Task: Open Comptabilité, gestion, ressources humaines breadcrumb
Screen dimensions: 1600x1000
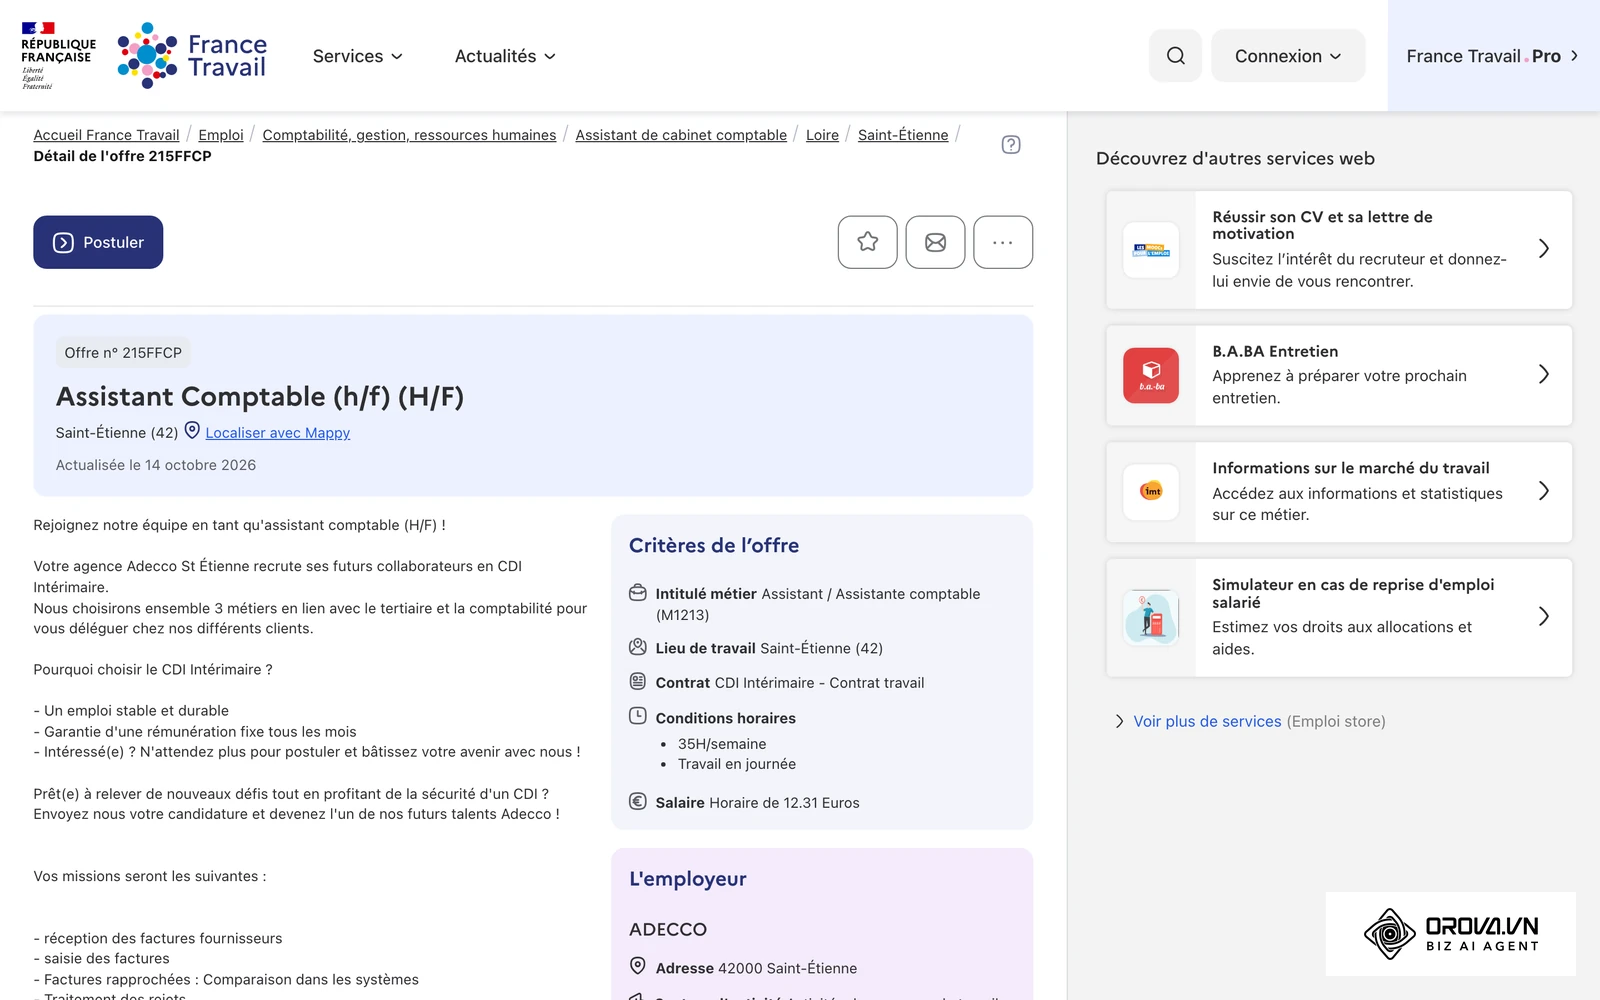Action: (x=409, y=135)
